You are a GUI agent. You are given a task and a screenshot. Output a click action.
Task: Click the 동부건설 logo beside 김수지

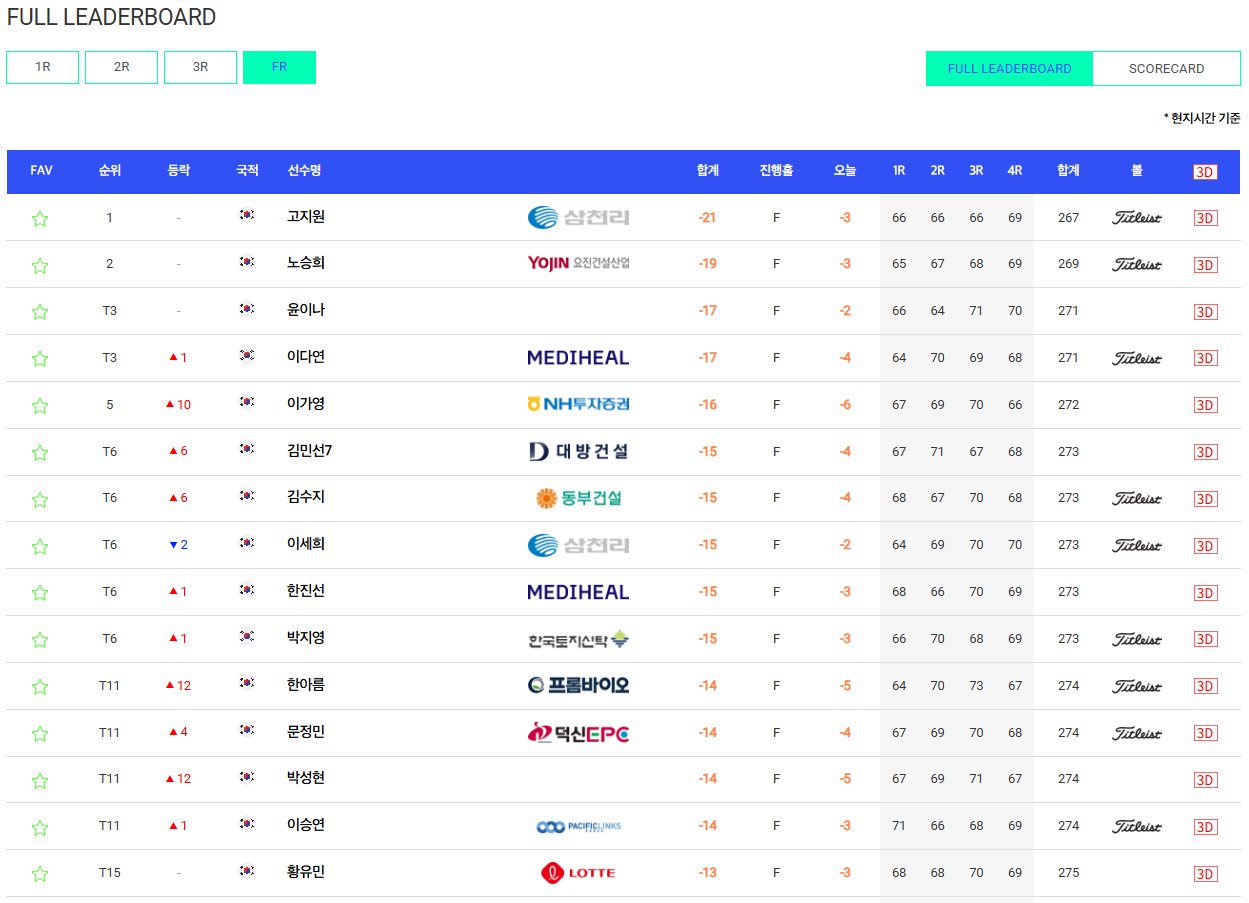(576, 498)
